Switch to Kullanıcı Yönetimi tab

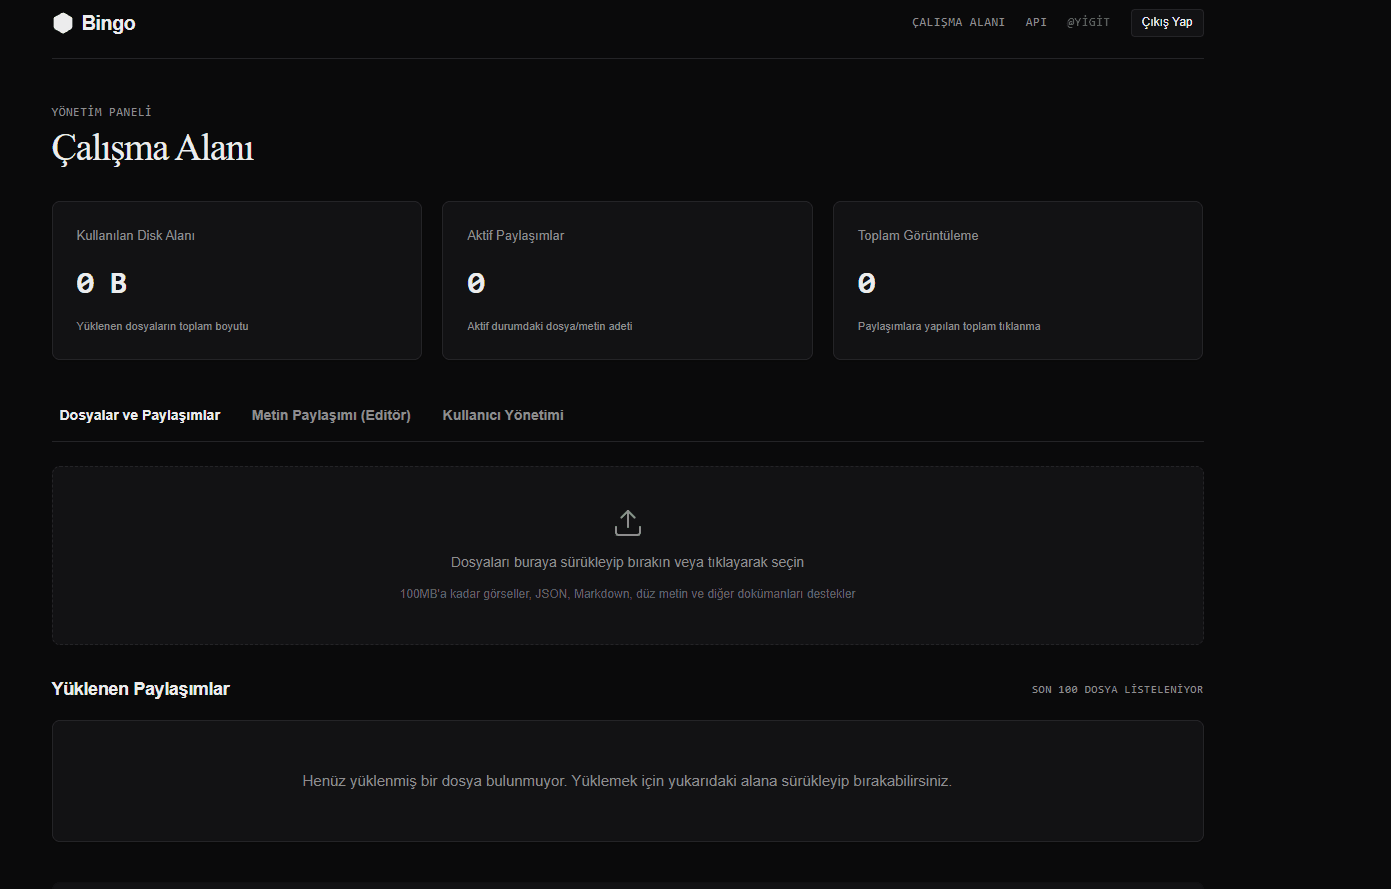[x=503, y=415]
